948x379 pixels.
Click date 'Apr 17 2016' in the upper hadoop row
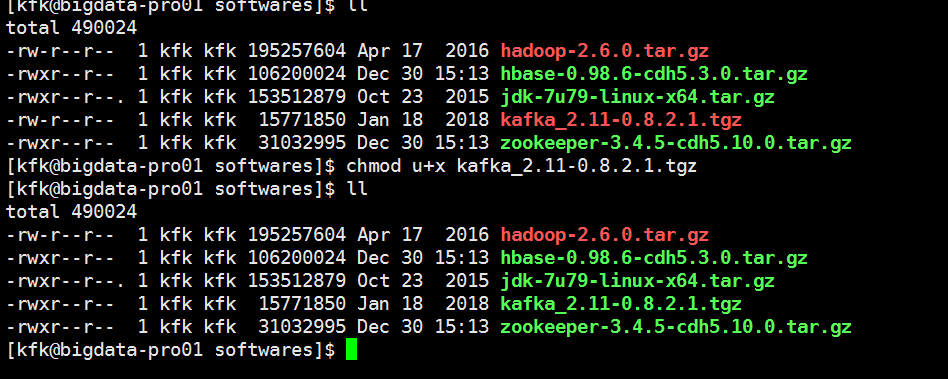pyautogui.click(x=423, y=51)
